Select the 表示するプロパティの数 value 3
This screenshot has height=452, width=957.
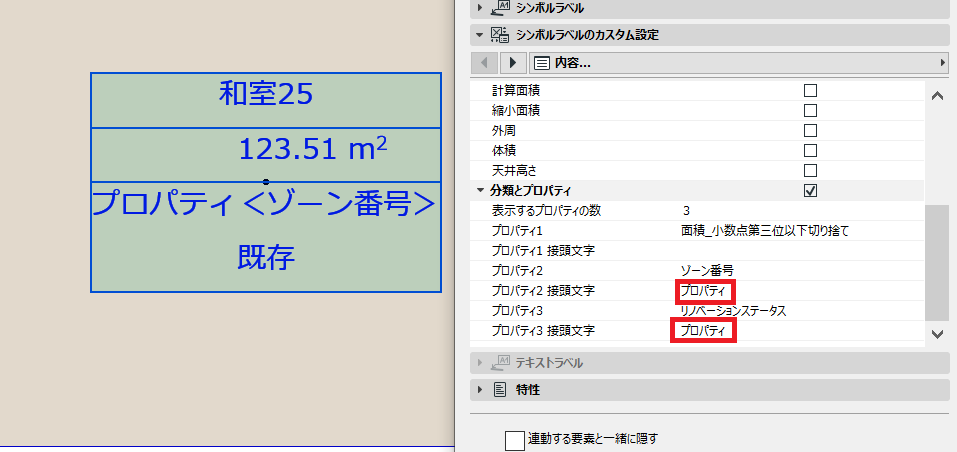point(687,211)
